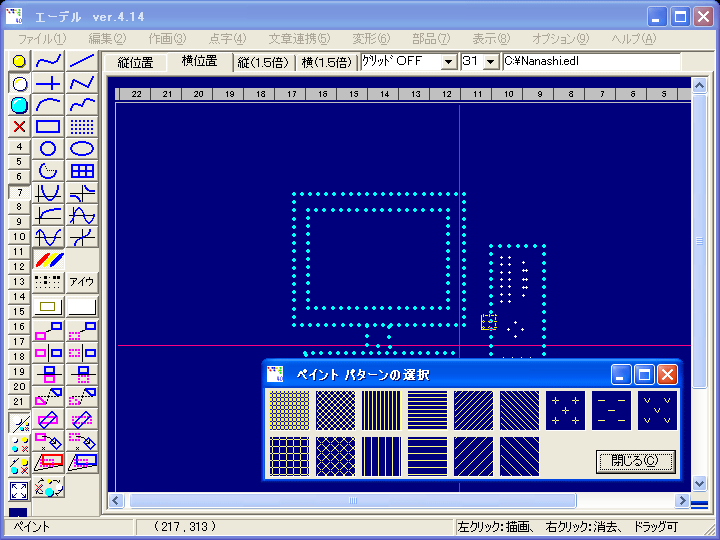Open the 点字 menu
Image resolution: width=720 pixels, height=540 pixels.
(227, 39)
